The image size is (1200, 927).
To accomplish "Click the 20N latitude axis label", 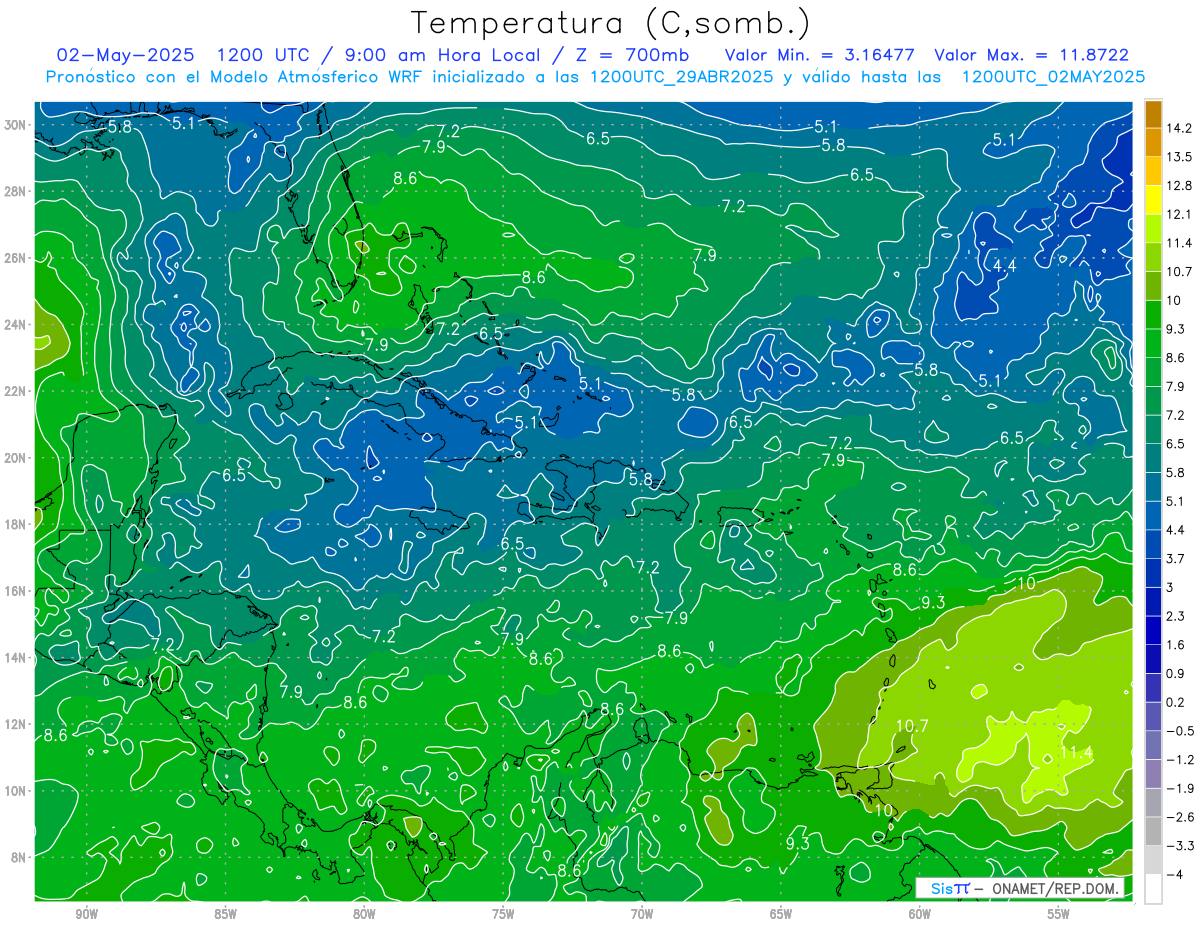I will tap(16, 458).
